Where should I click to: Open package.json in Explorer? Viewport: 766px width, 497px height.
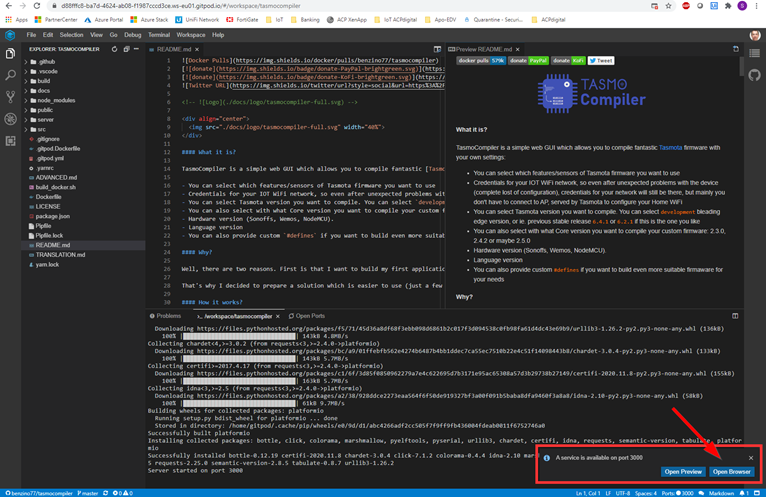coord(52,216)
